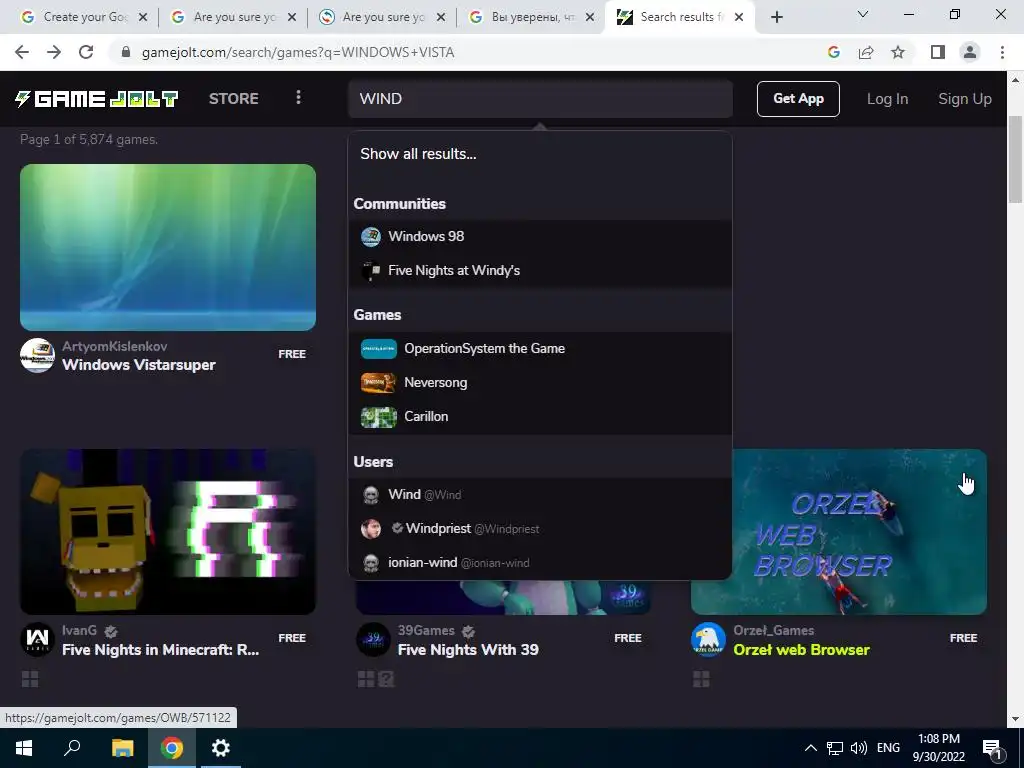Click the page vertical scrollbar thumb
This screenshot has width=1024, height=768.
[x=1015, y=160]
